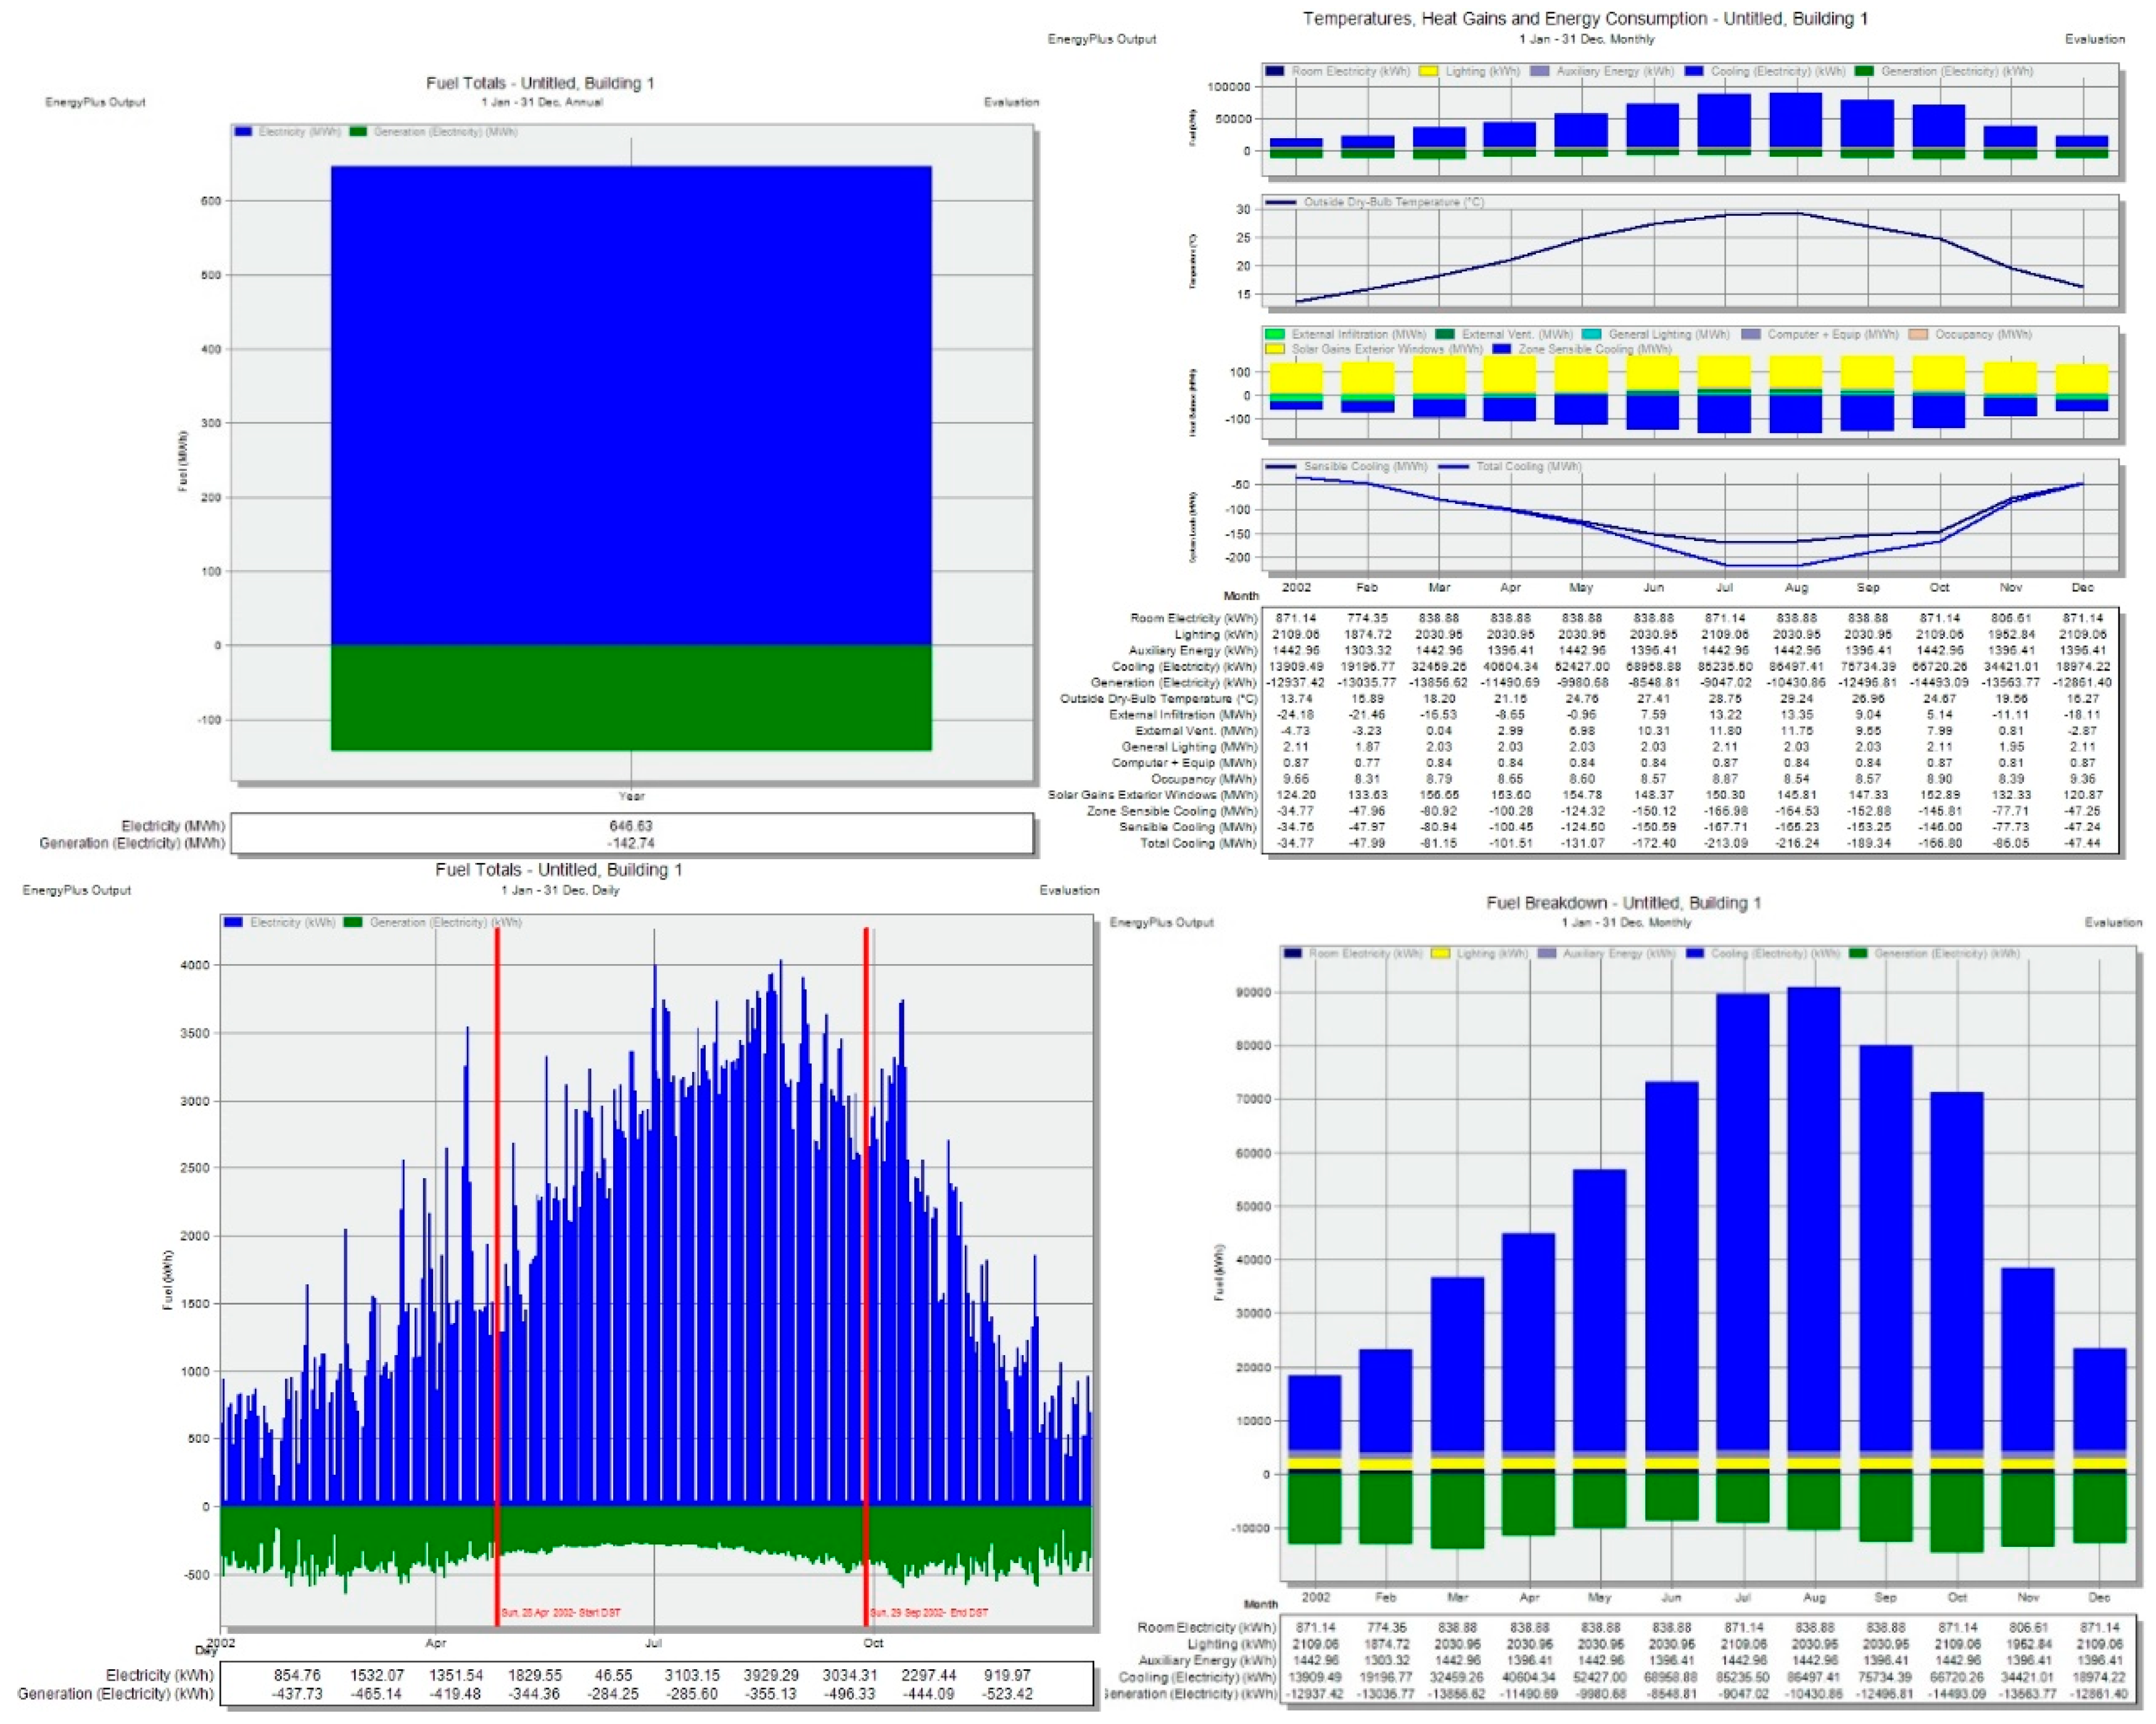Click the annual Electricity total value 646.63
Viewport: 2156px width, 1724px height.
631,826
